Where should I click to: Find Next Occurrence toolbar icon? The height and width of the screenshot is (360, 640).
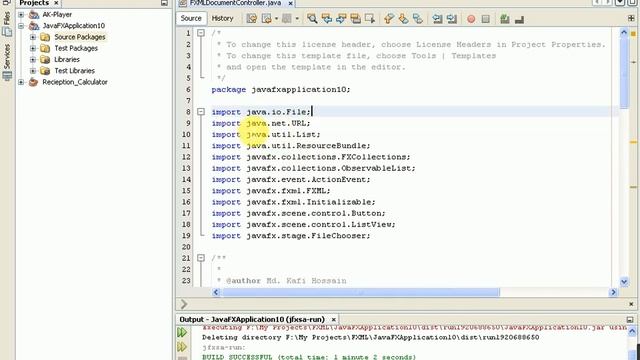[x=341, y=19]
